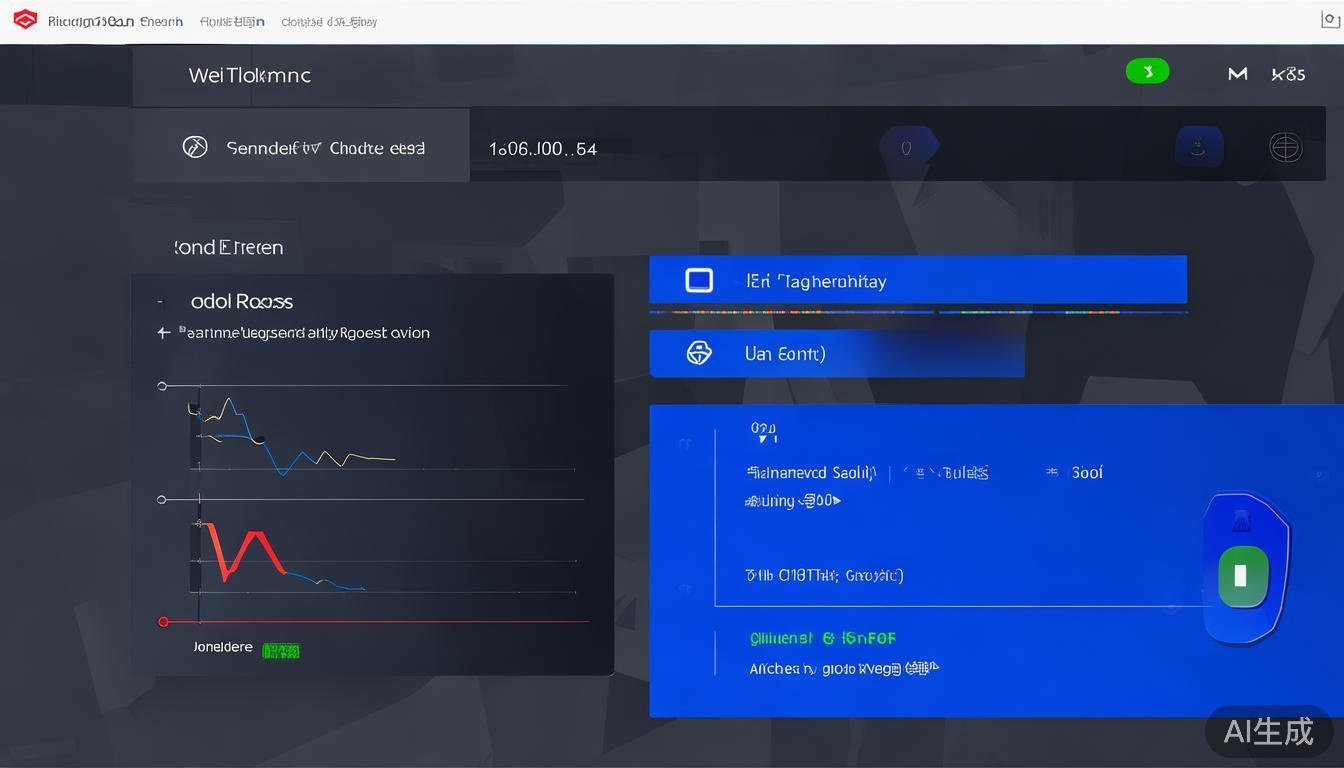Viewport: 1344px width, 768px height.
Task: Click the 1o06.J00..54 value field
Action: click(x=542, y=149)
